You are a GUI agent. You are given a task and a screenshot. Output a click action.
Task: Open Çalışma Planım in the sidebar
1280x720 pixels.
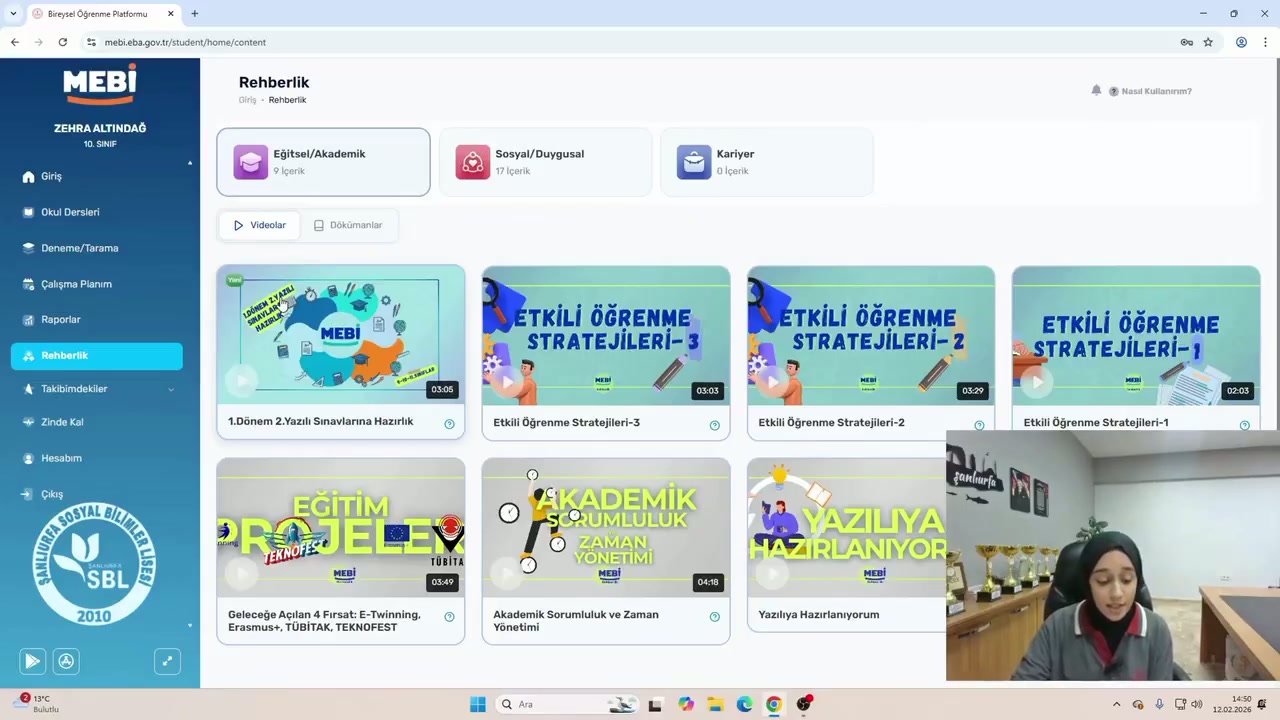(x=76, y=284)
